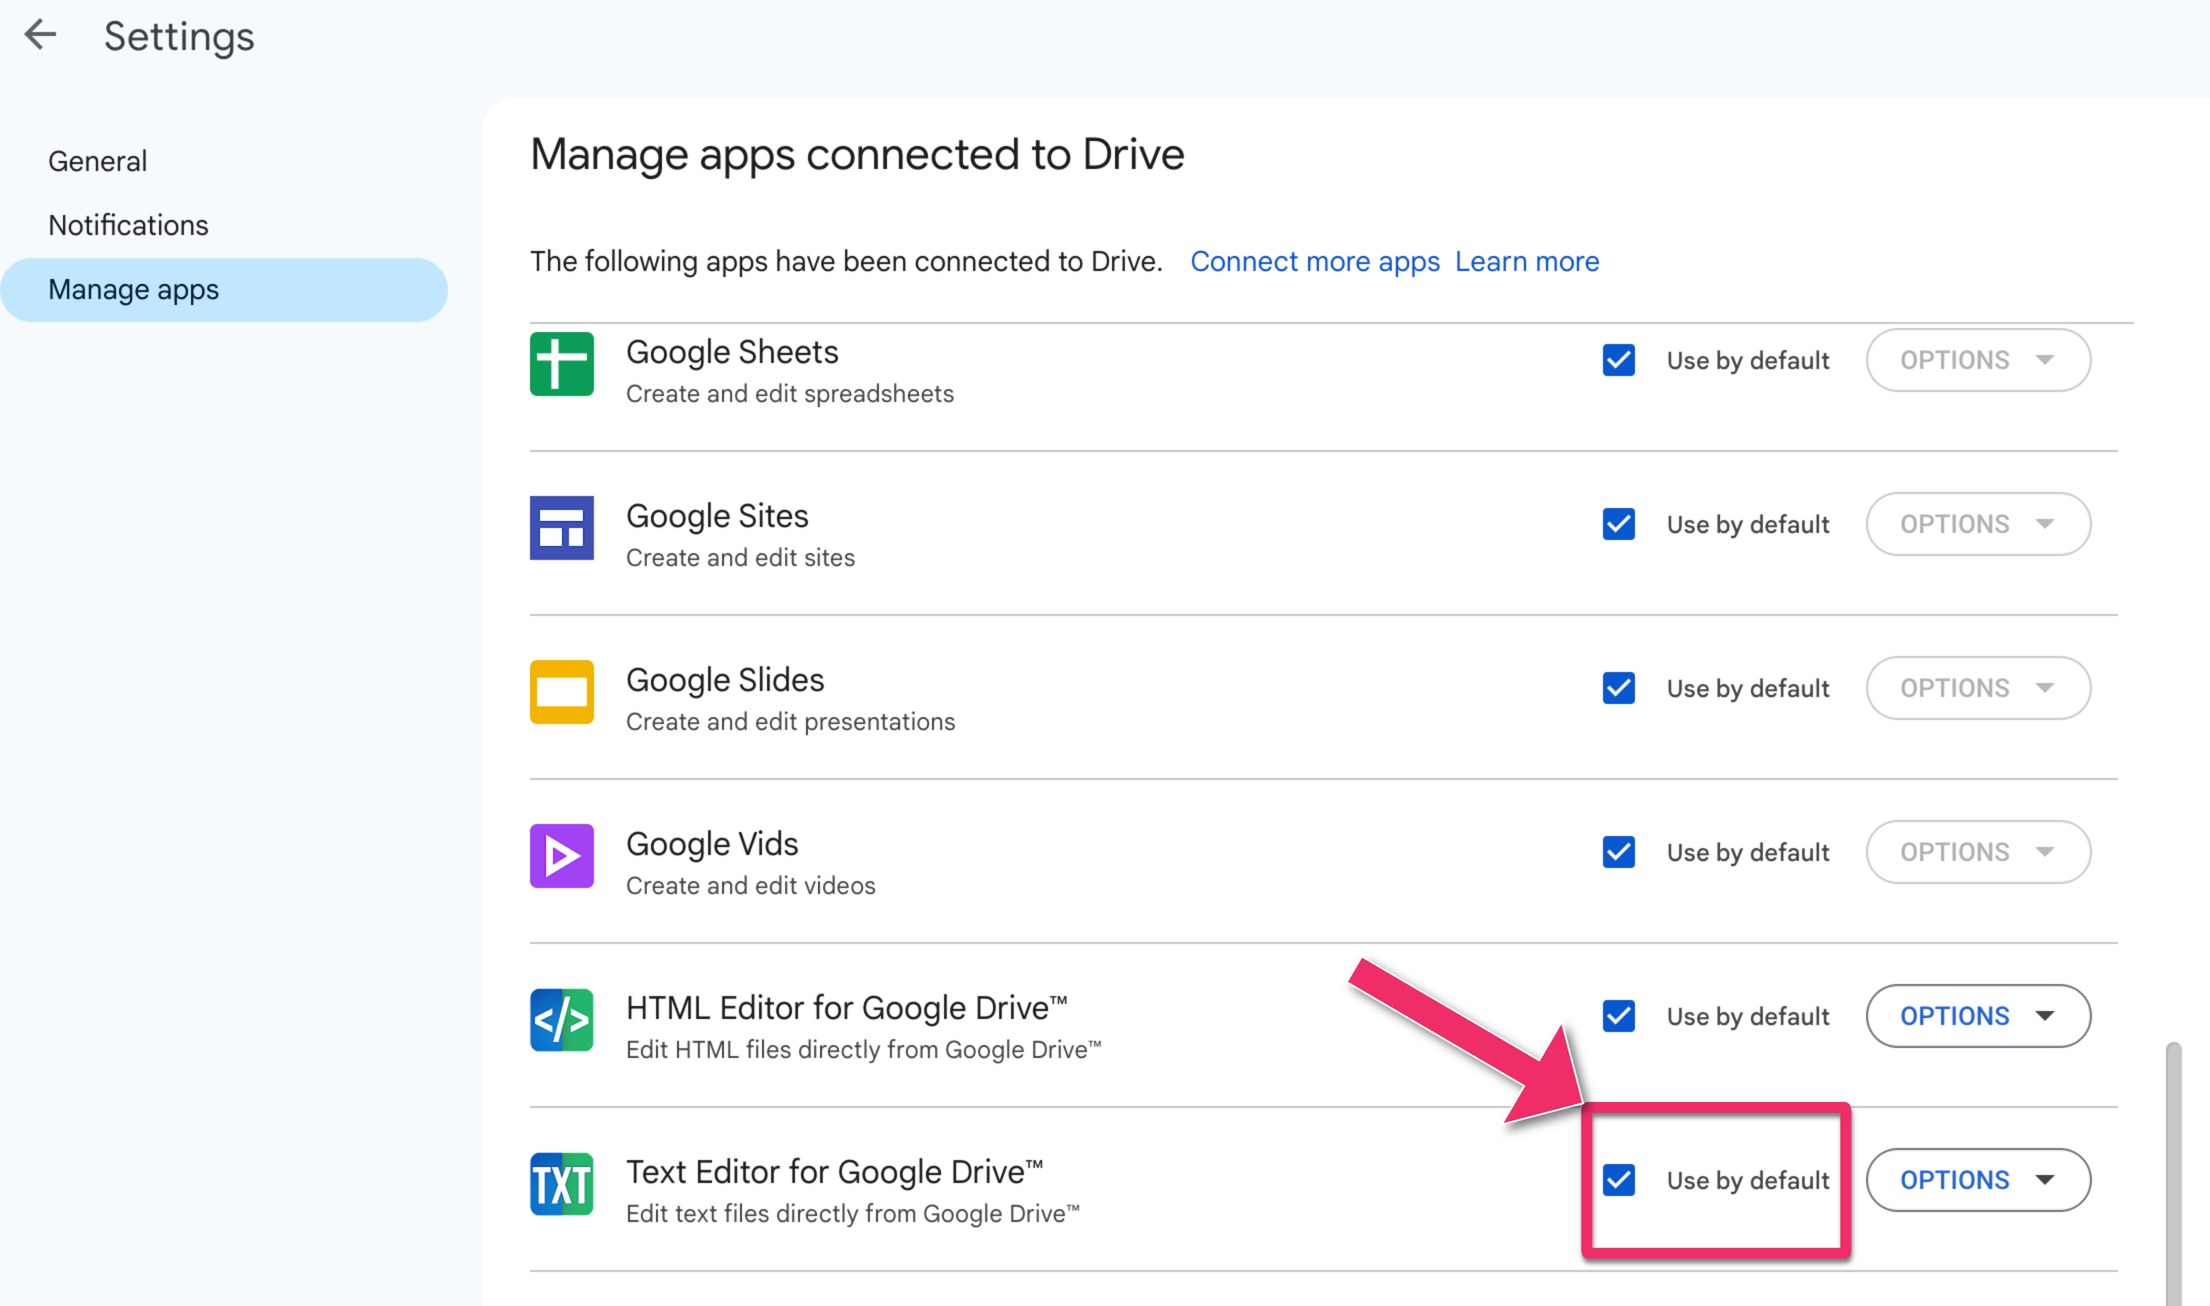Click the Google Sheets app icon
Image resolution: width=2210 pixels, height=1306 pixels.
pos(561,363)
